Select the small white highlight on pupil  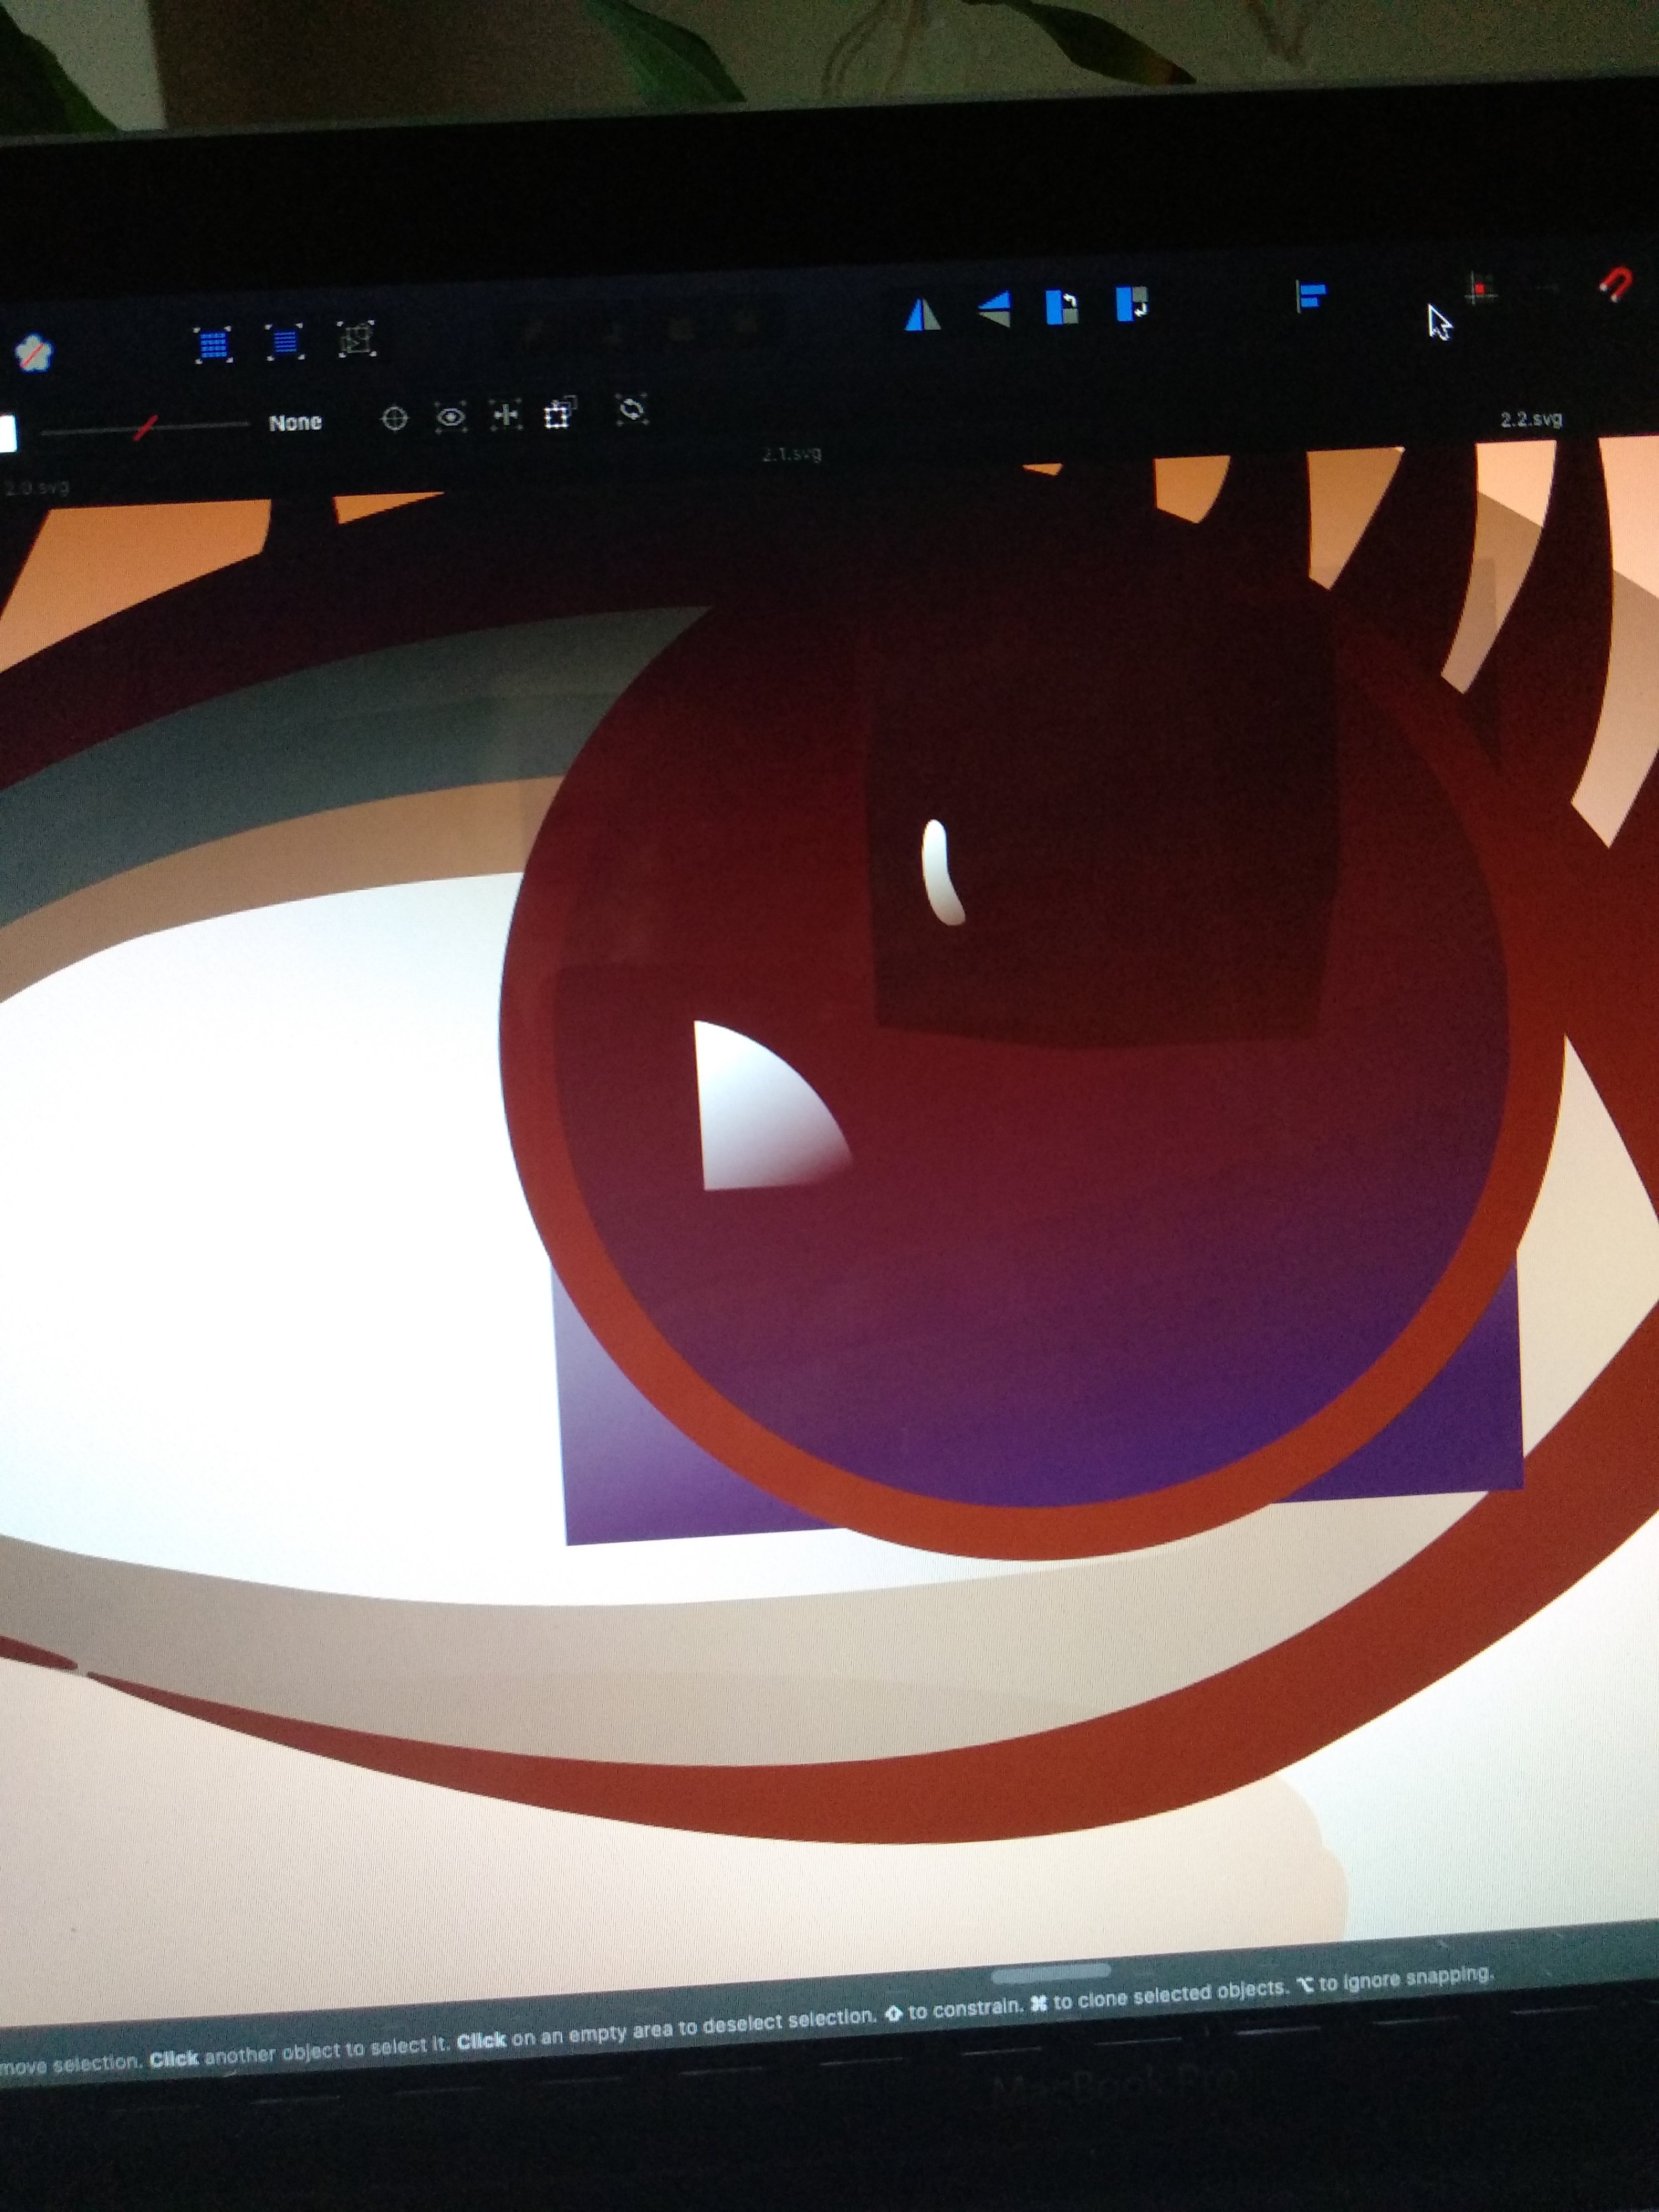[x=941, y=872]
